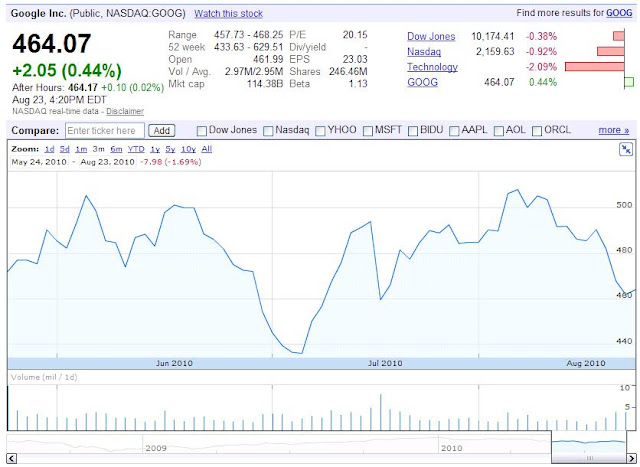This screenshot has height=467, width=640.
Task: Open the Nasdaq index link
Action: 424,51
